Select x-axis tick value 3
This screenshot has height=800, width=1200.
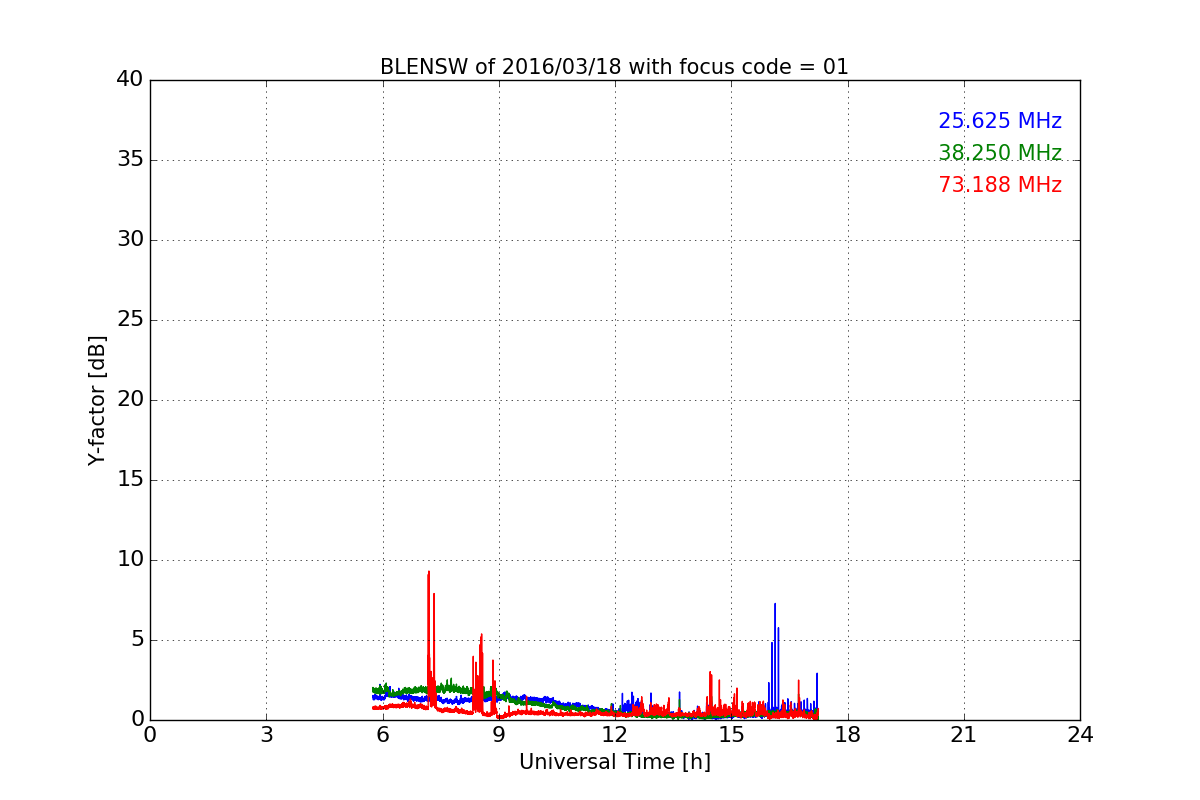pyautogui.click(x=266, y=735)
